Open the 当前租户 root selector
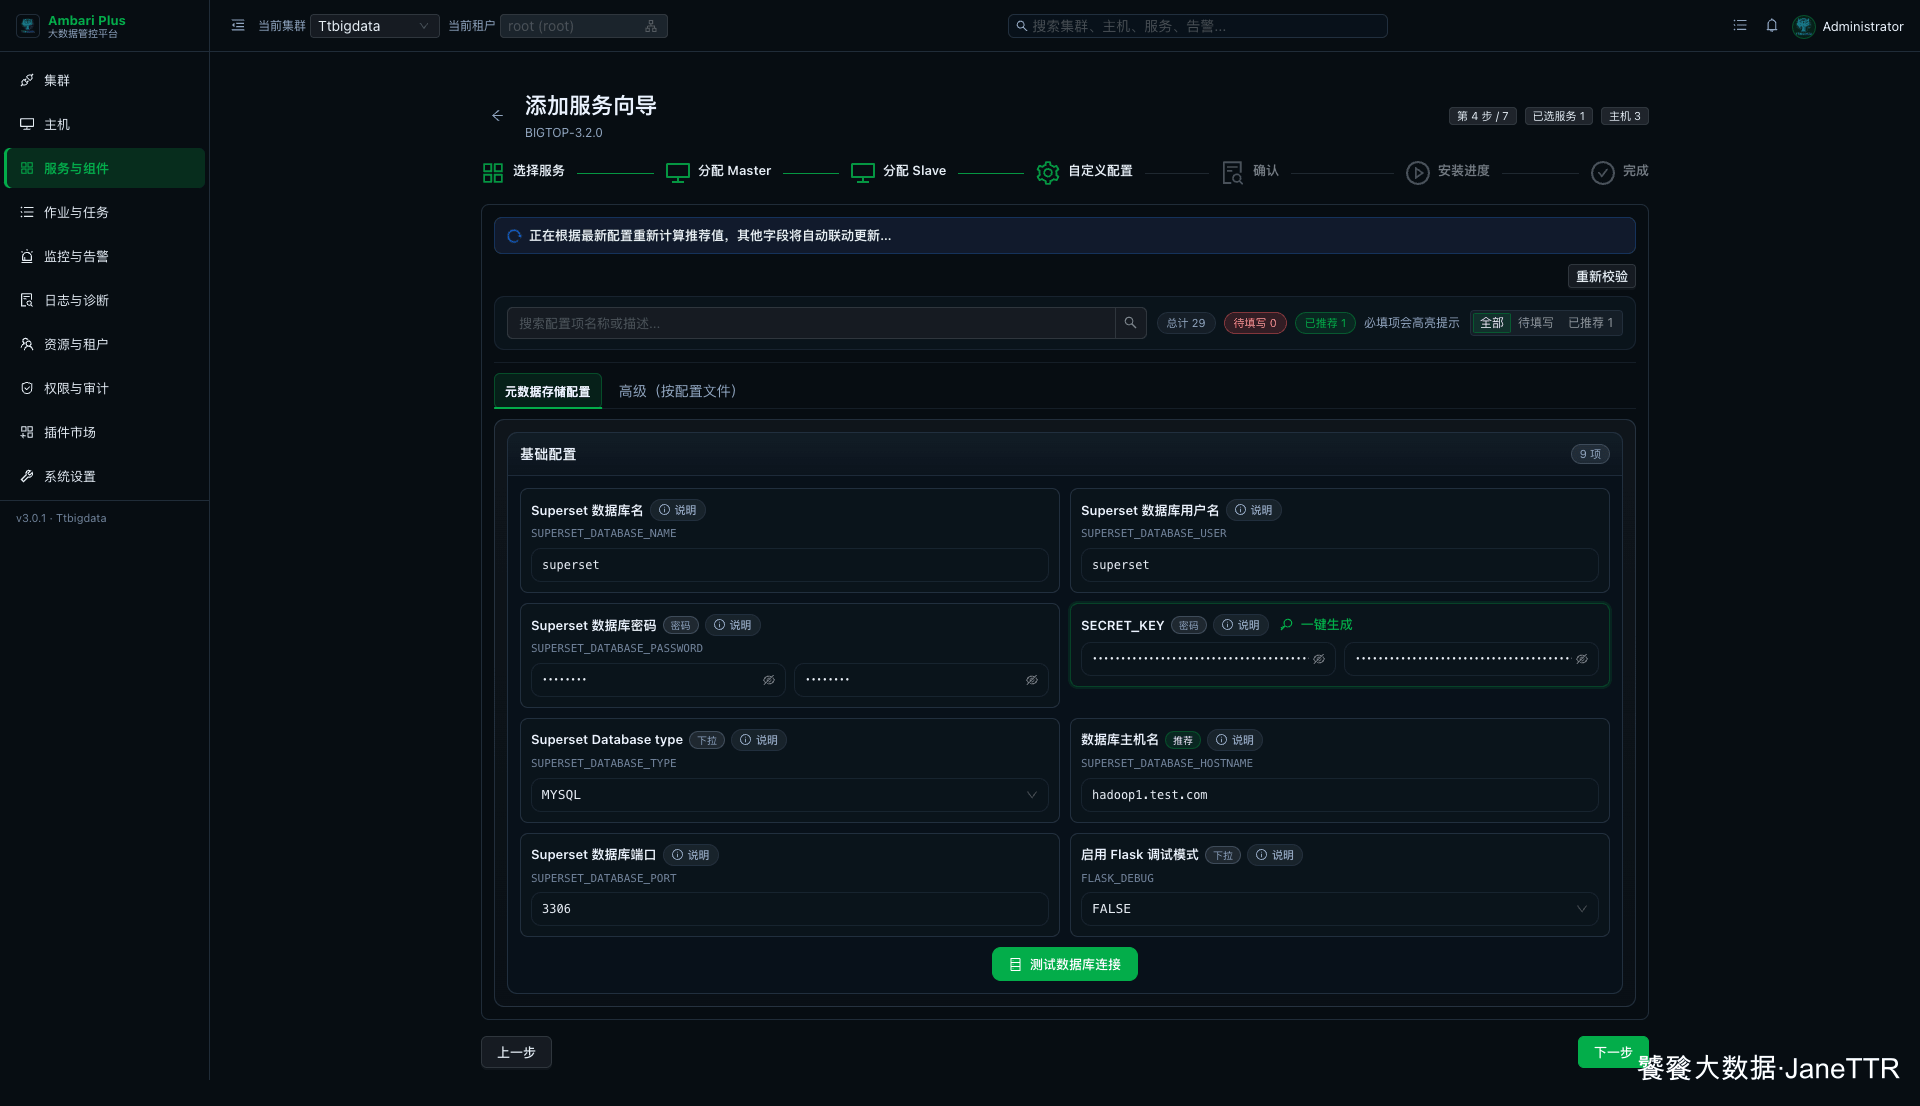This screenshot has height=1106, width=1920. point(583,26)
